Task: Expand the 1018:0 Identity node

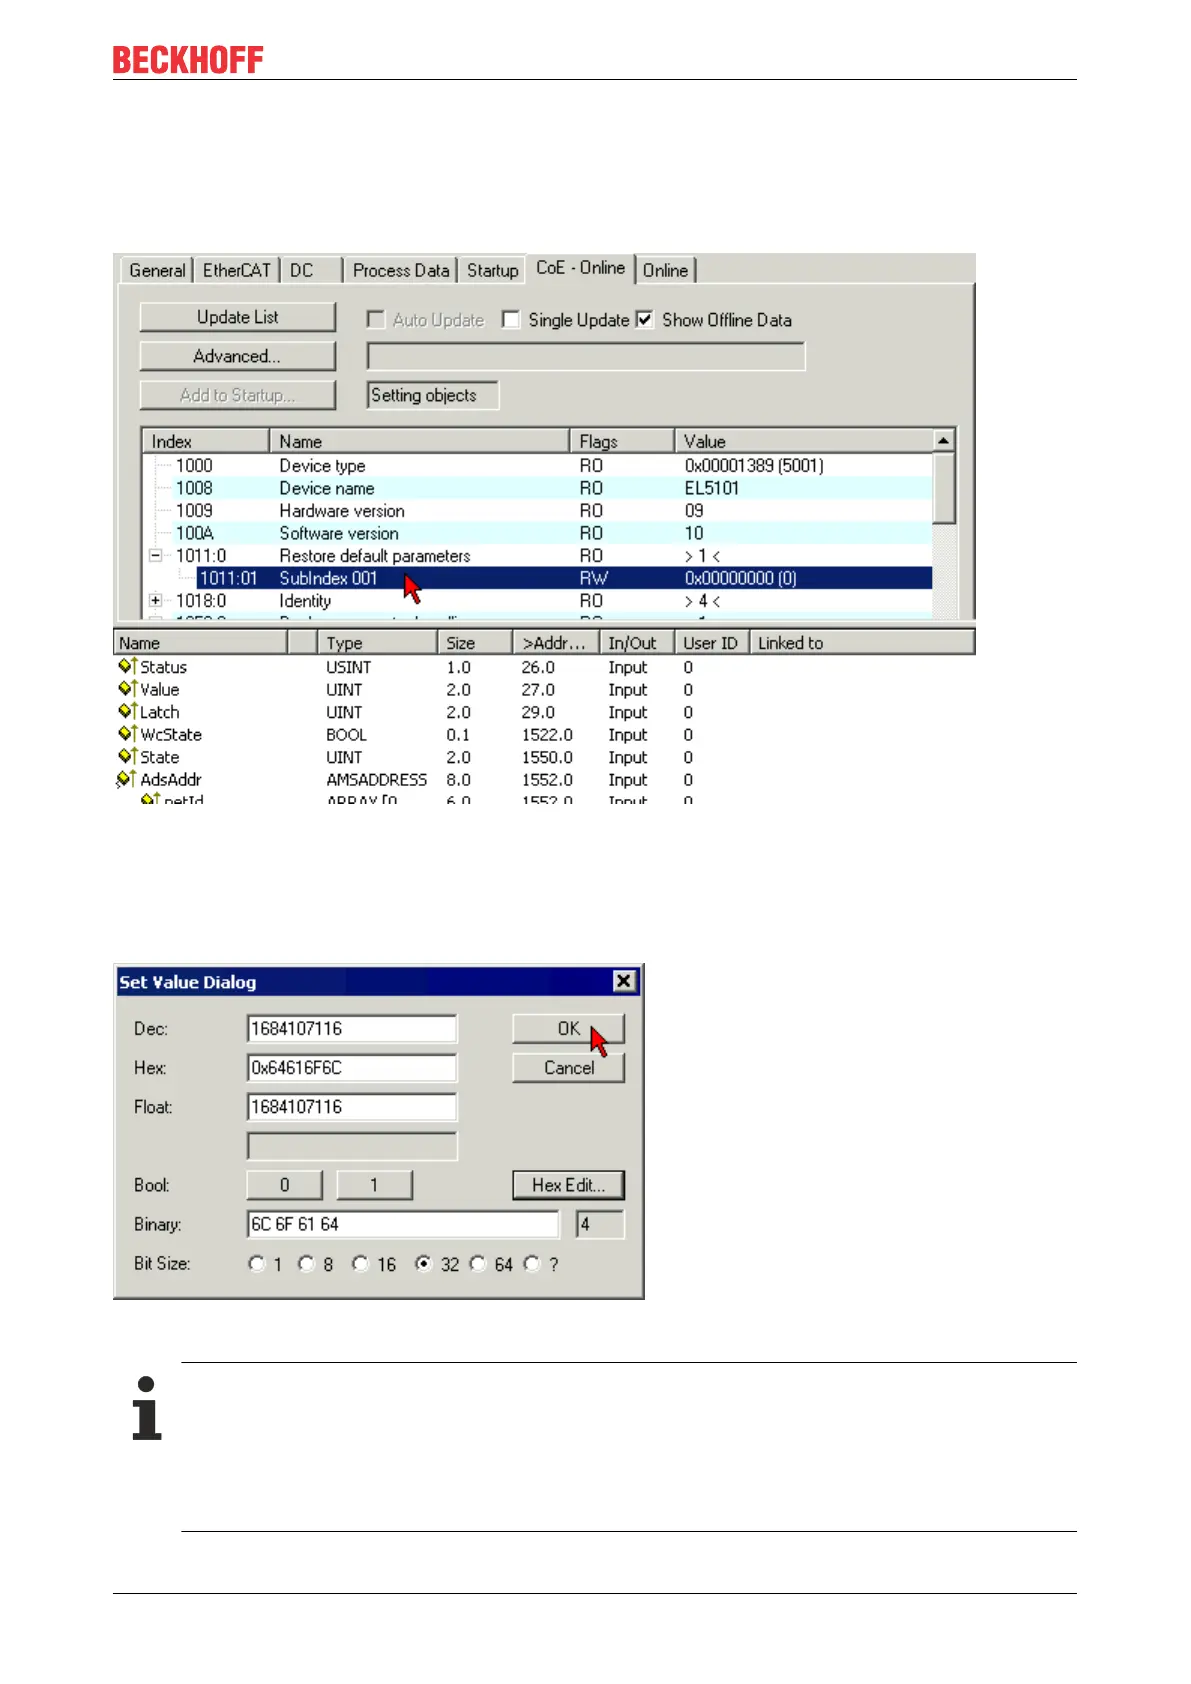Action: pyautogui.click(x=156, y=600)
